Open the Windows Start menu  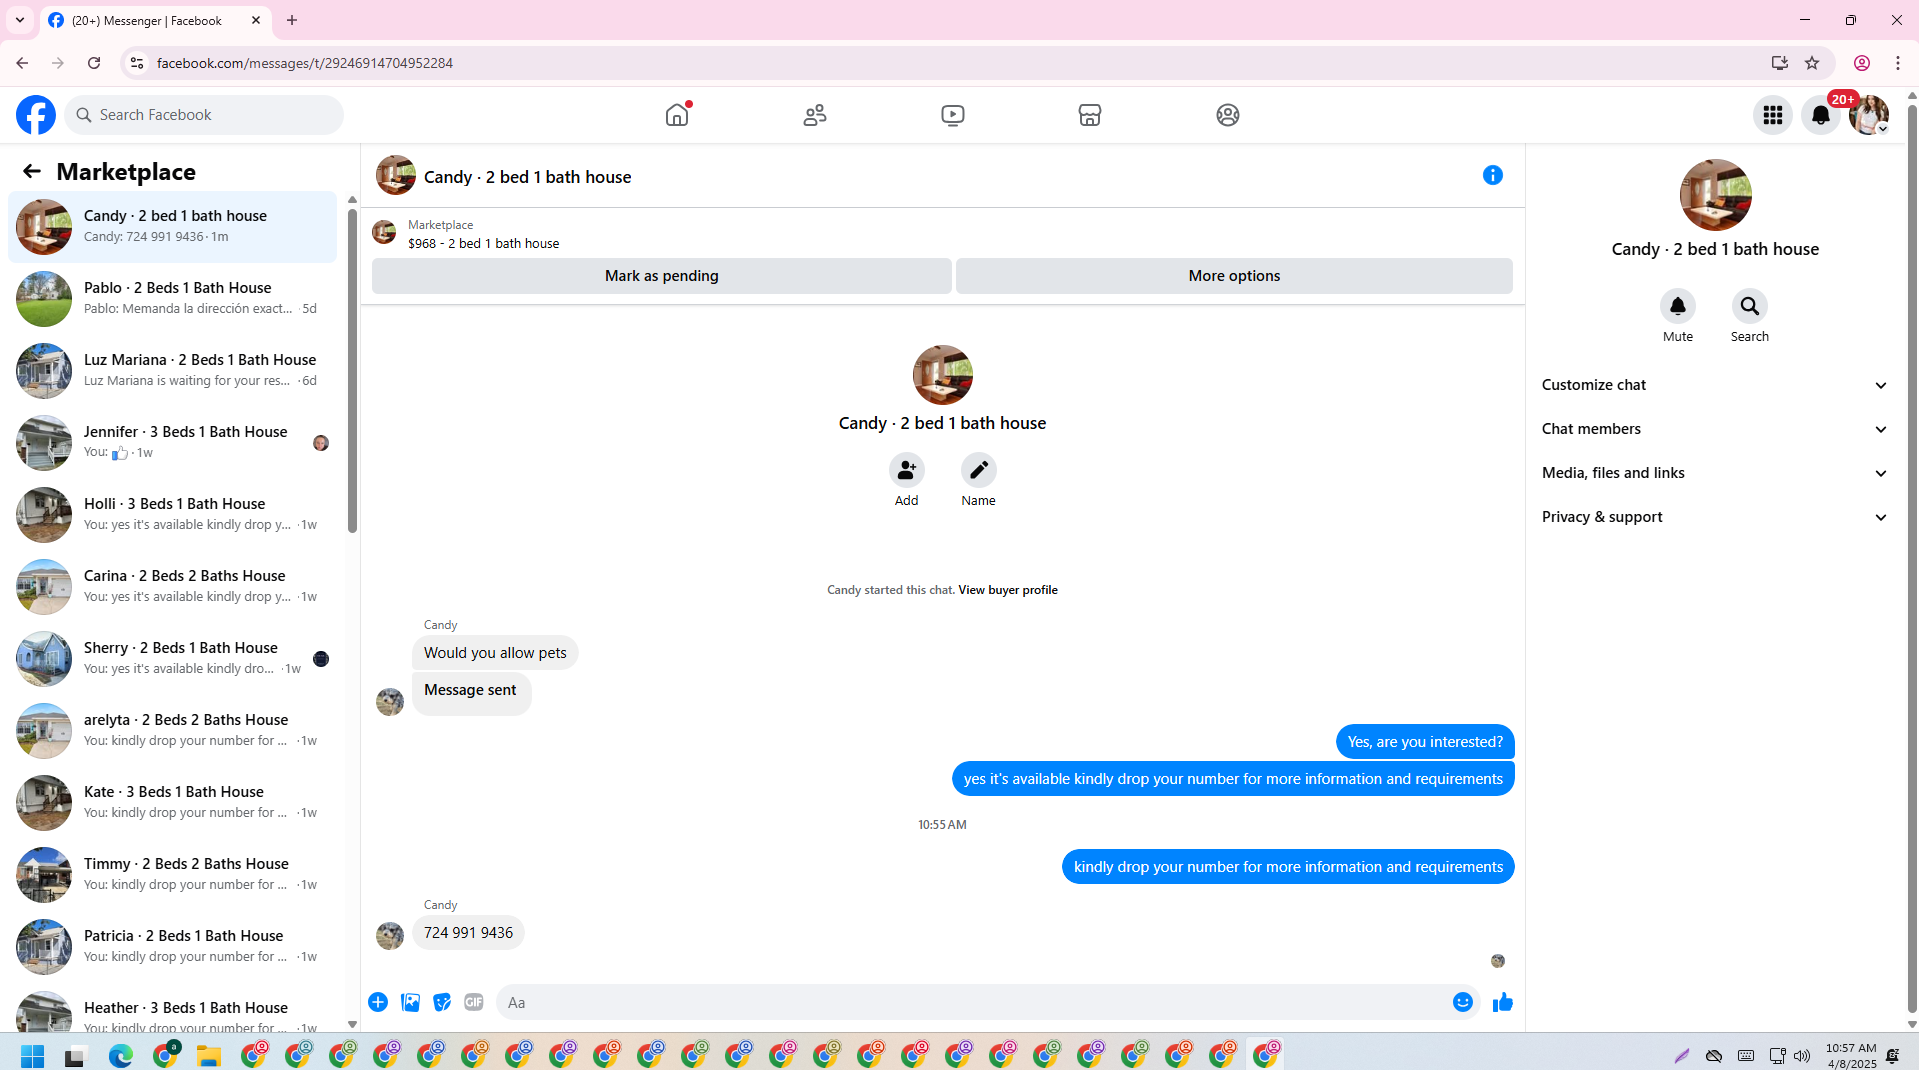32,1056
